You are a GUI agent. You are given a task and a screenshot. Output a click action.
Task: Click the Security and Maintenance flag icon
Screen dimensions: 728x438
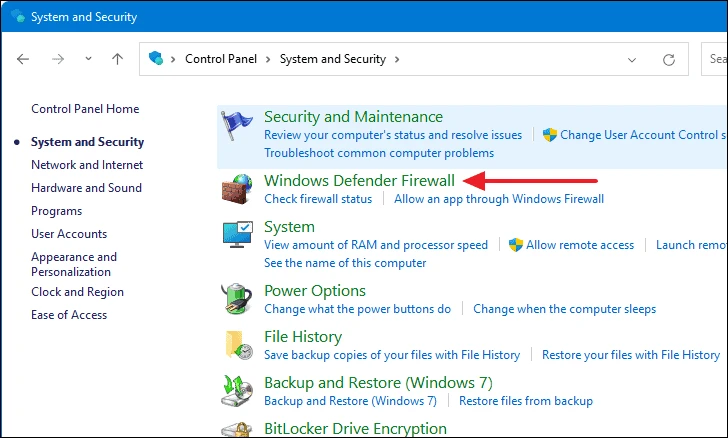[x=238, y=132]
